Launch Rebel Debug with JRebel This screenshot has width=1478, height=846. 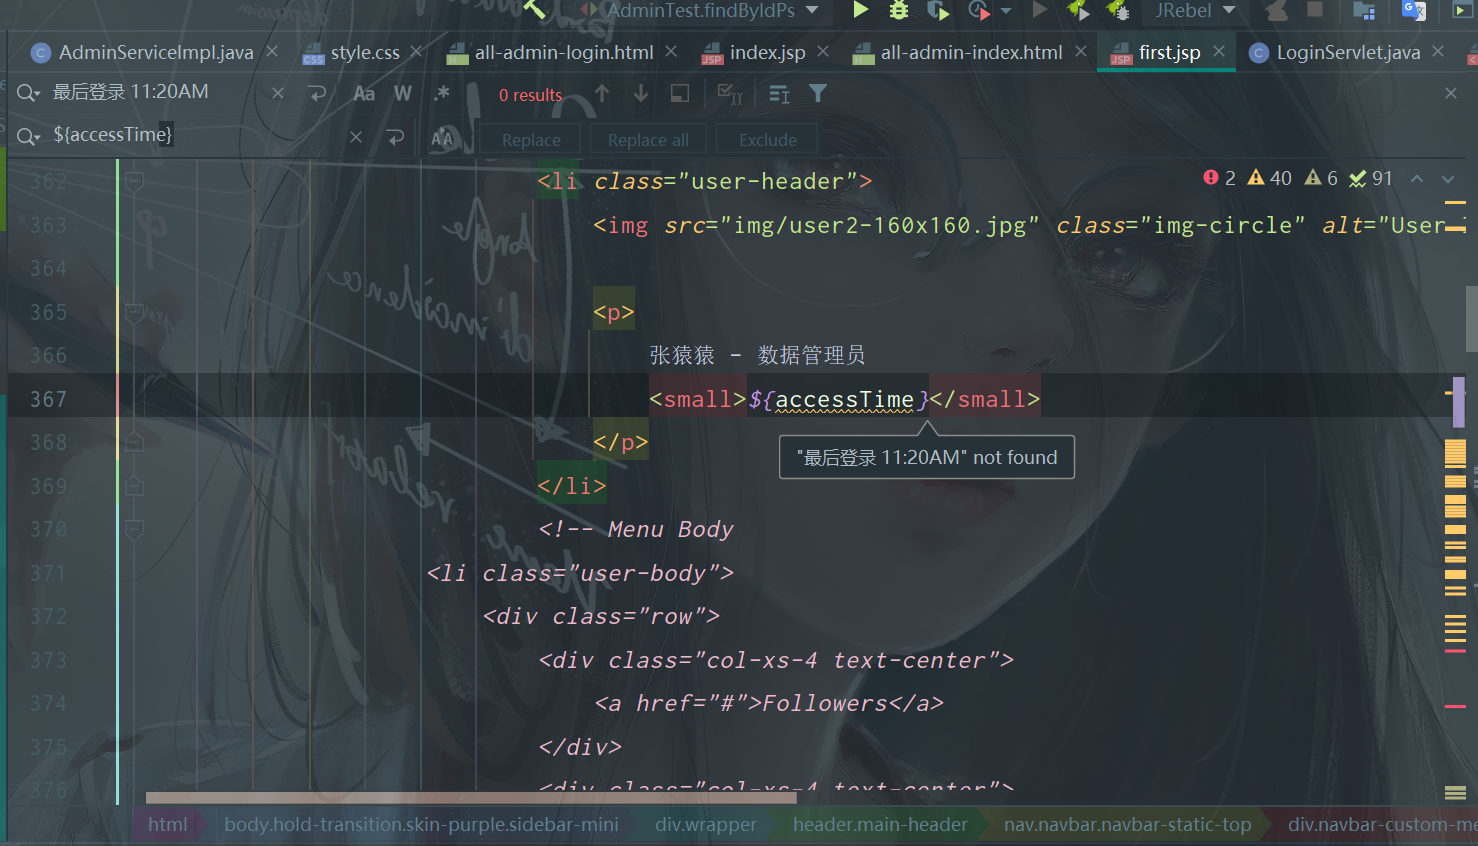tap(1117, 10)
